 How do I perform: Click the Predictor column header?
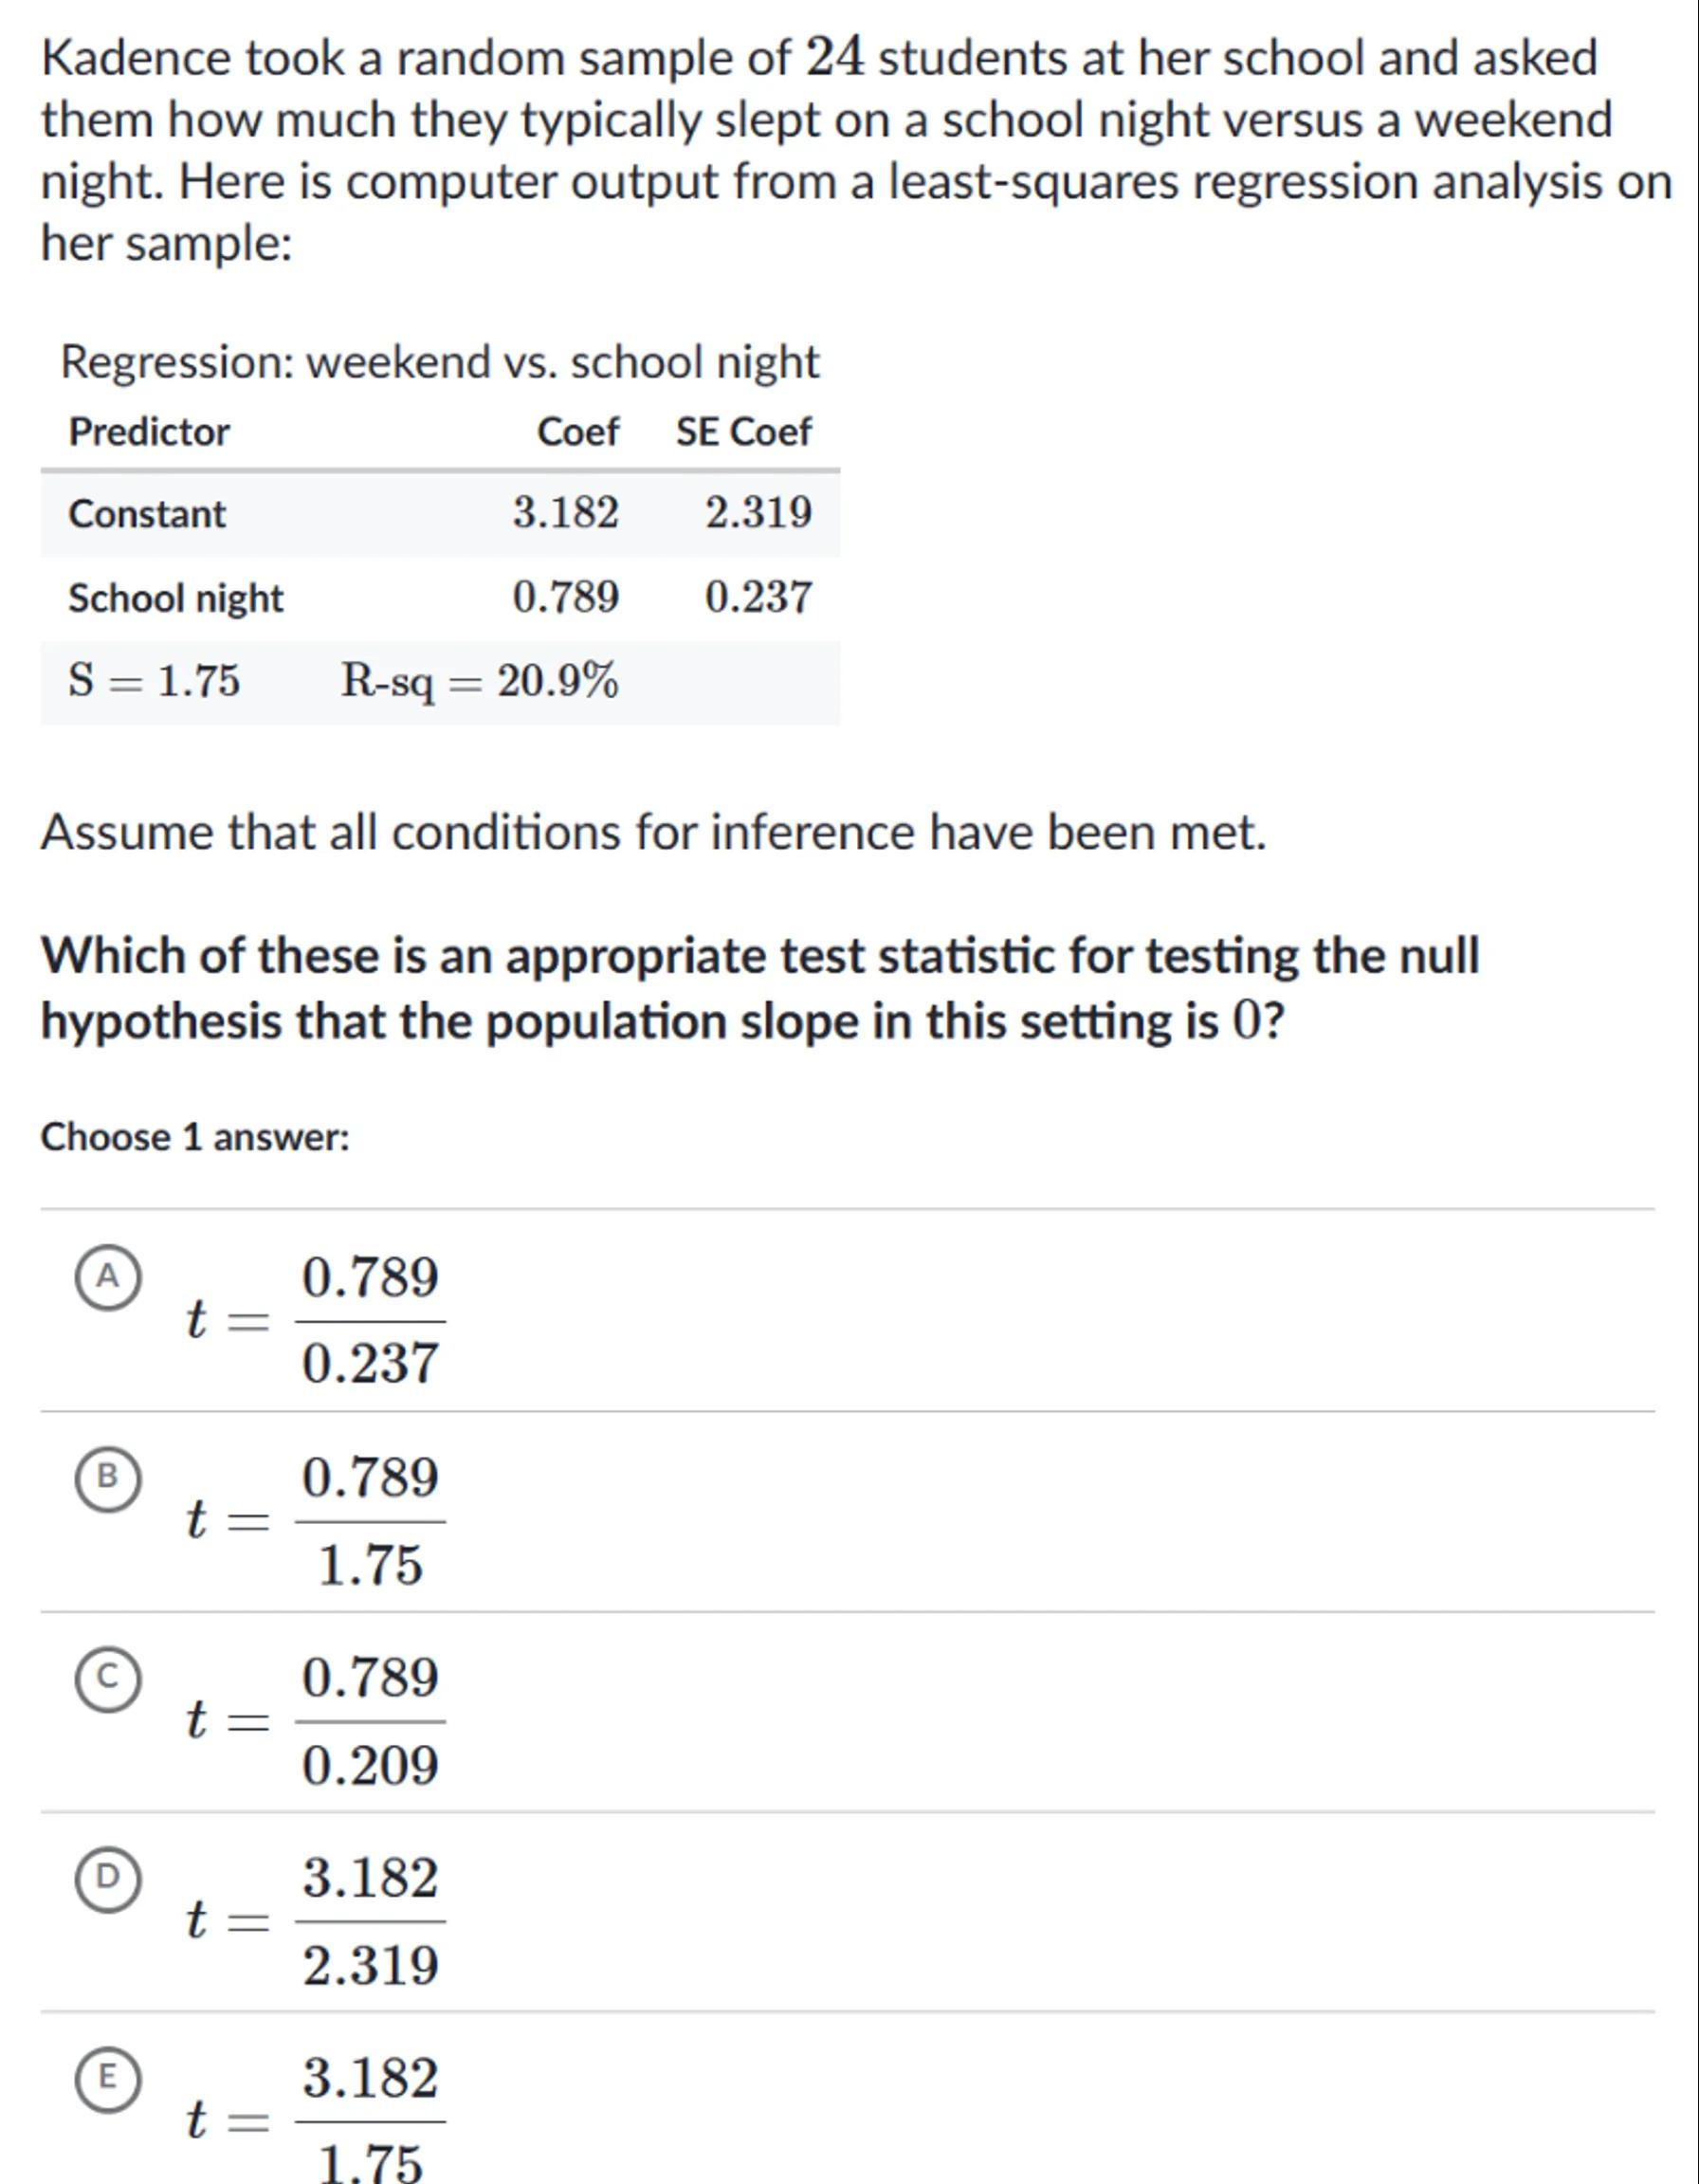pos(149,432)
